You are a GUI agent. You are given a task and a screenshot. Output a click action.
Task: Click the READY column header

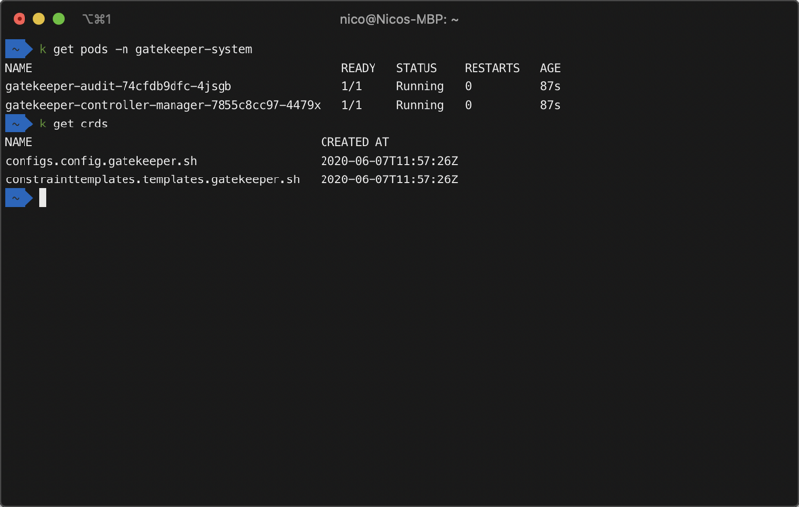click(x=358, y=68)
